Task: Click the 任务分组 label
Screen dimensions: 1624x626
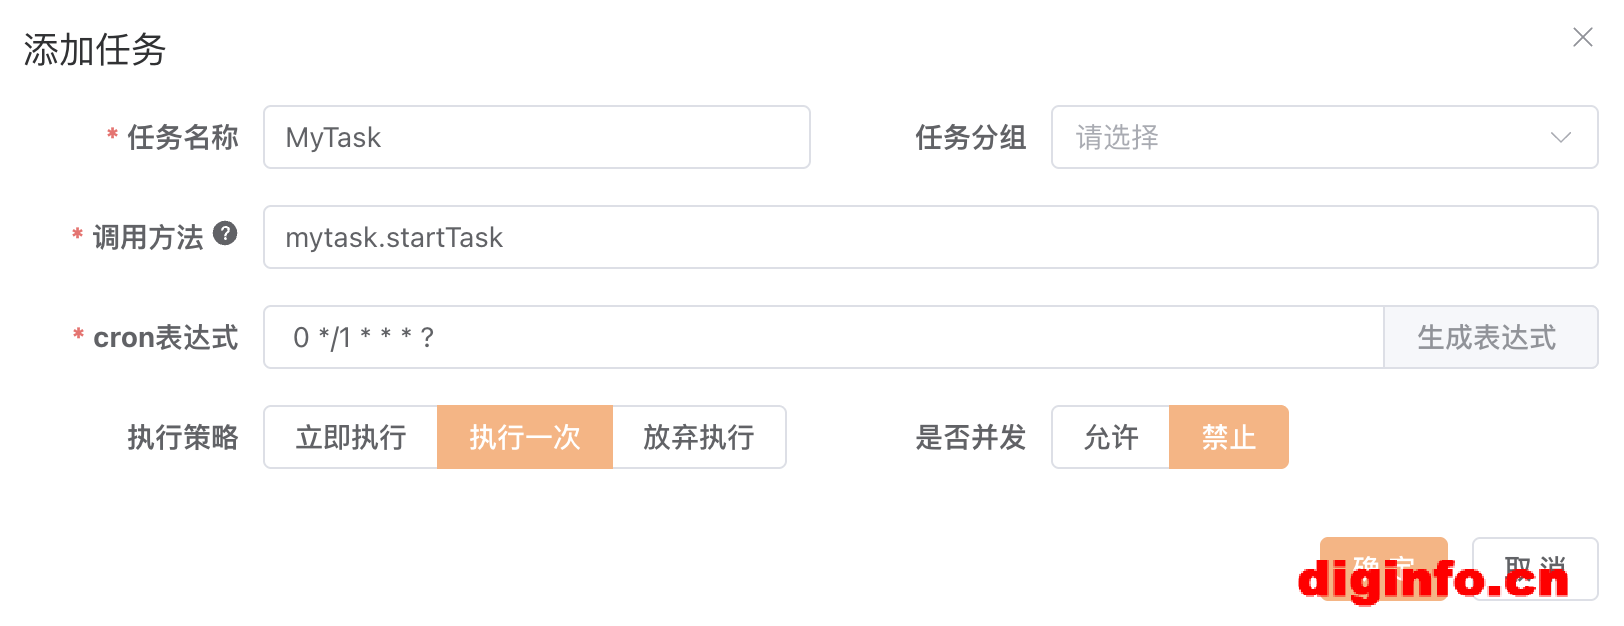Action: pos(970,137)
